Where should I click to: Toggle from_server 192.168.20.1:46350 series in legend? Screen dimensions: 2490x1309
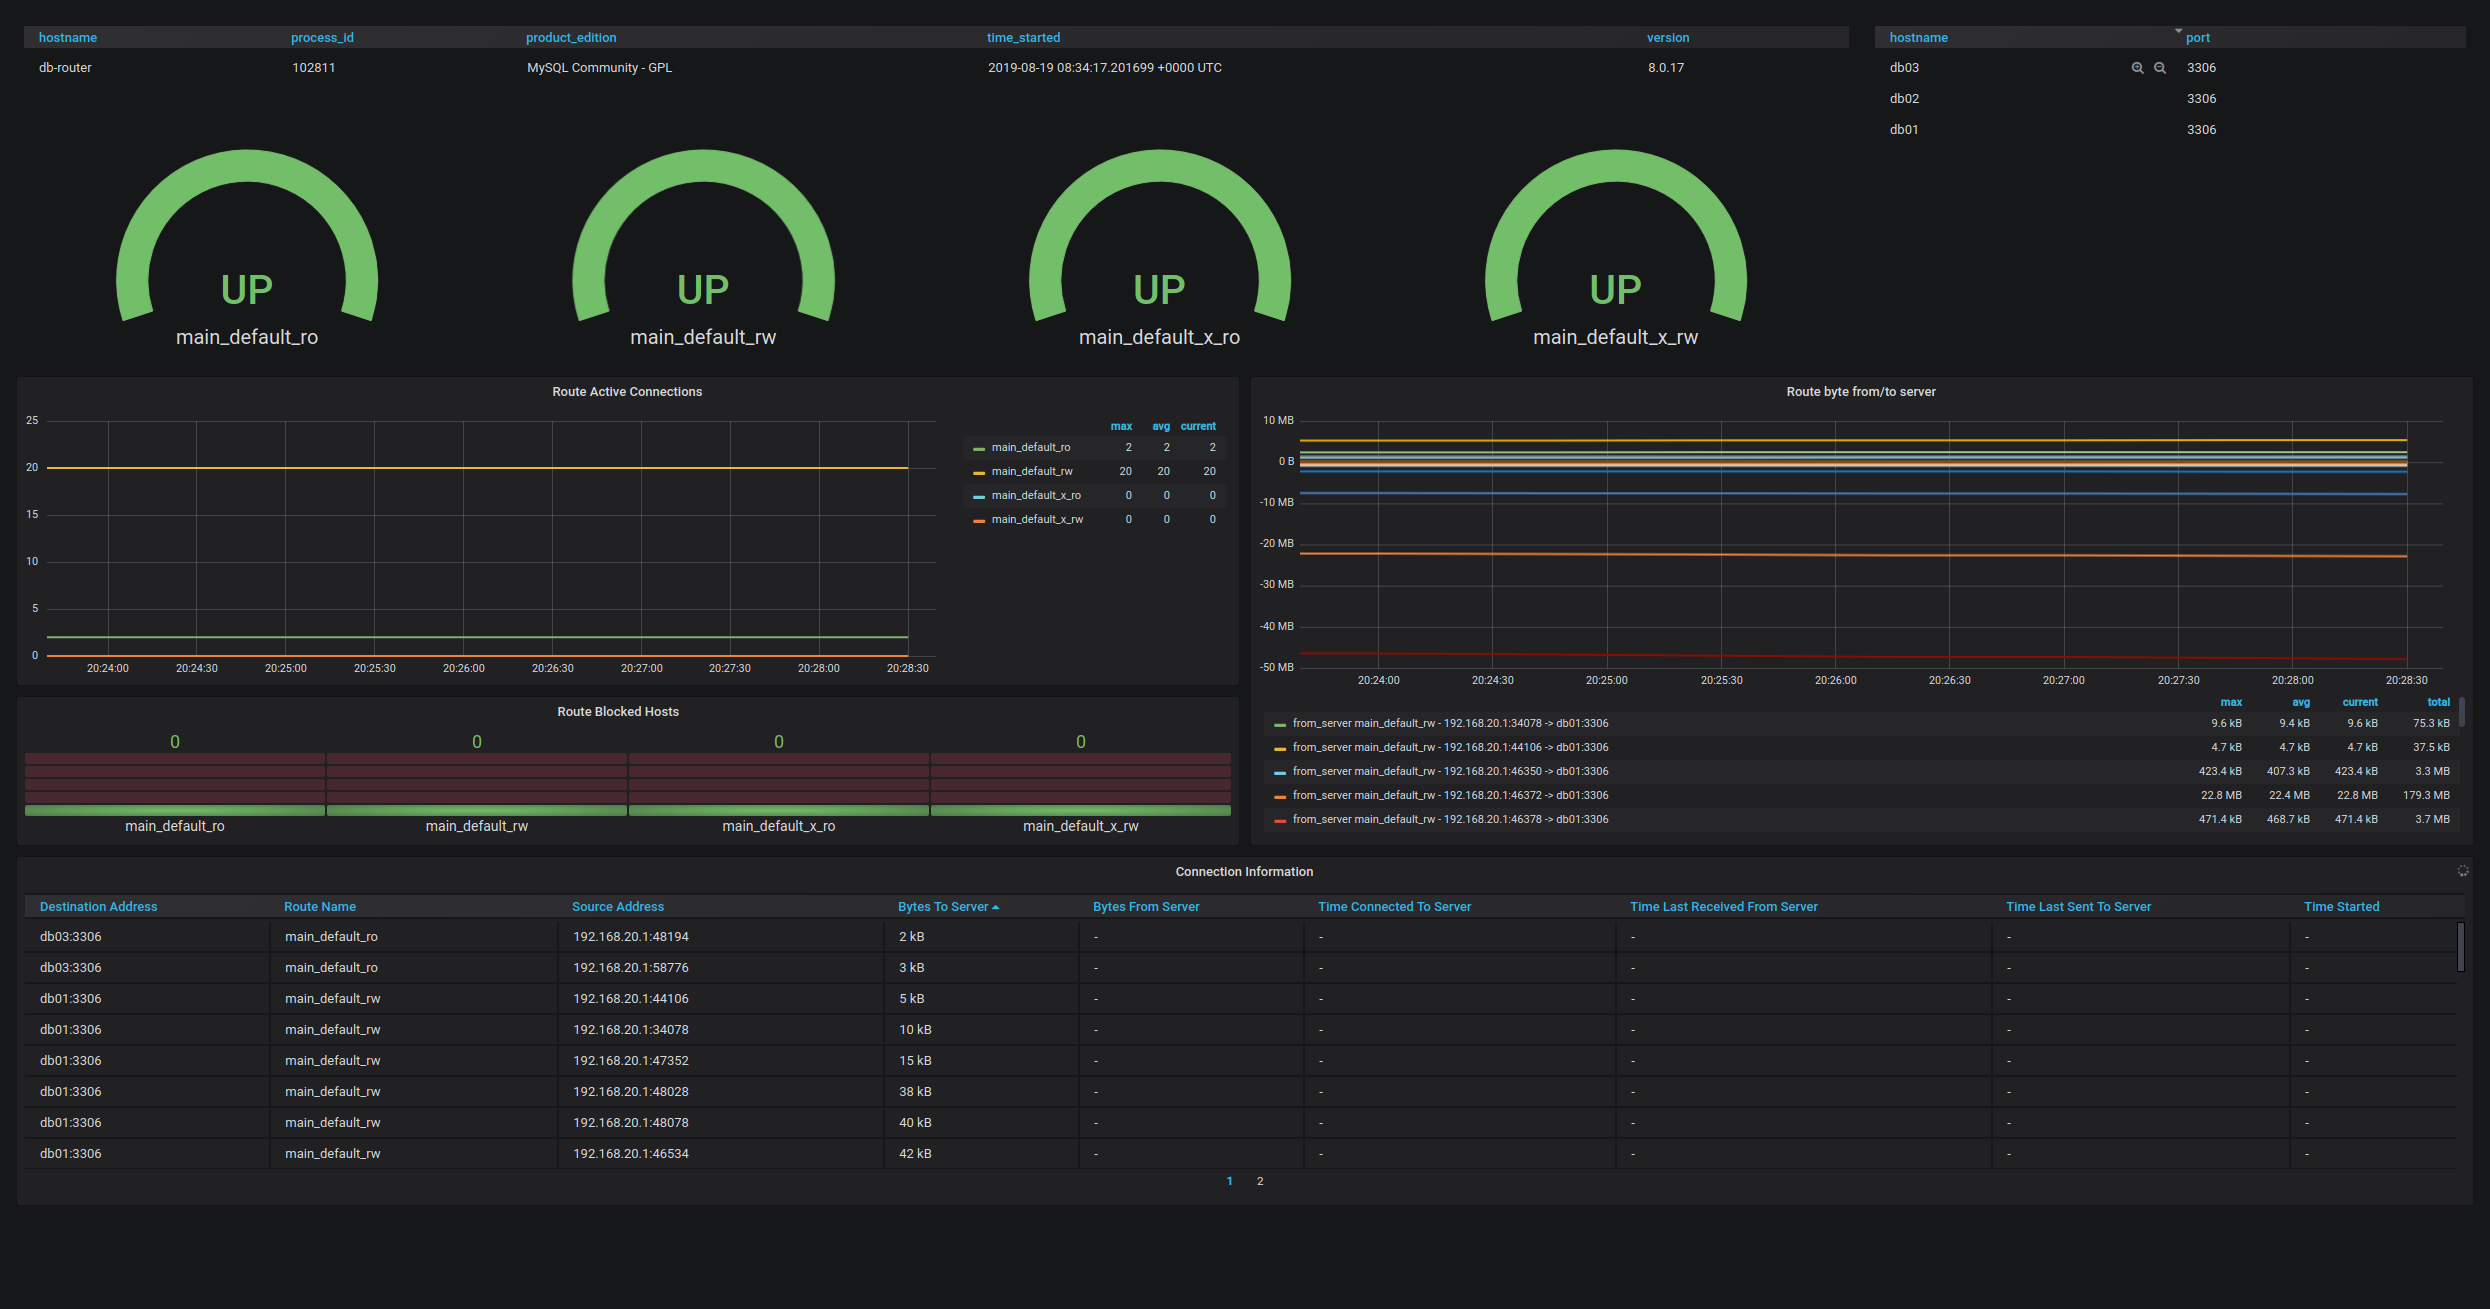click(x=1450, y=772)
